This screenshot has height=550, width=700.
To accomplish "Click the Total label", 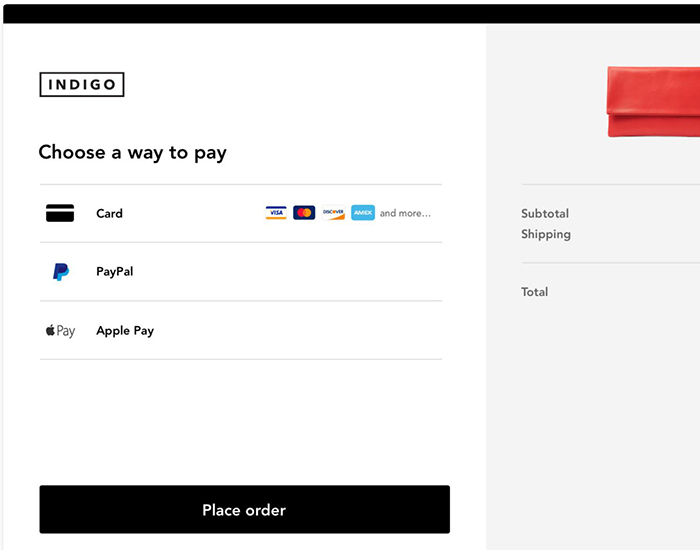I will click(x=535, y=292).
